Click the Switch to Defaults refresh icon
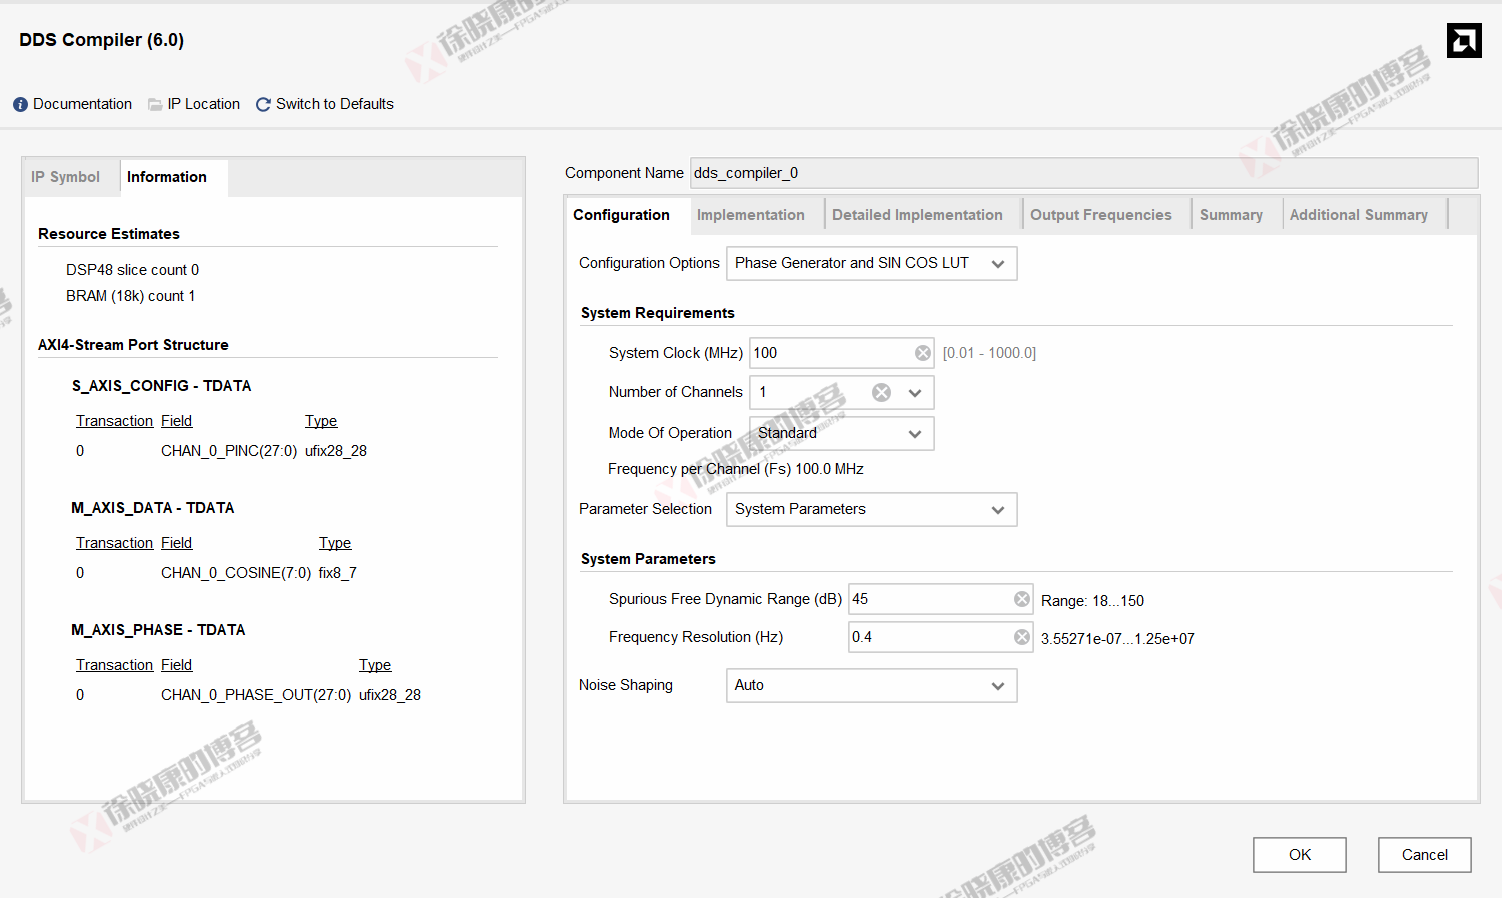The height and width of the screenshot is (898, 1502). click(263, 105)
